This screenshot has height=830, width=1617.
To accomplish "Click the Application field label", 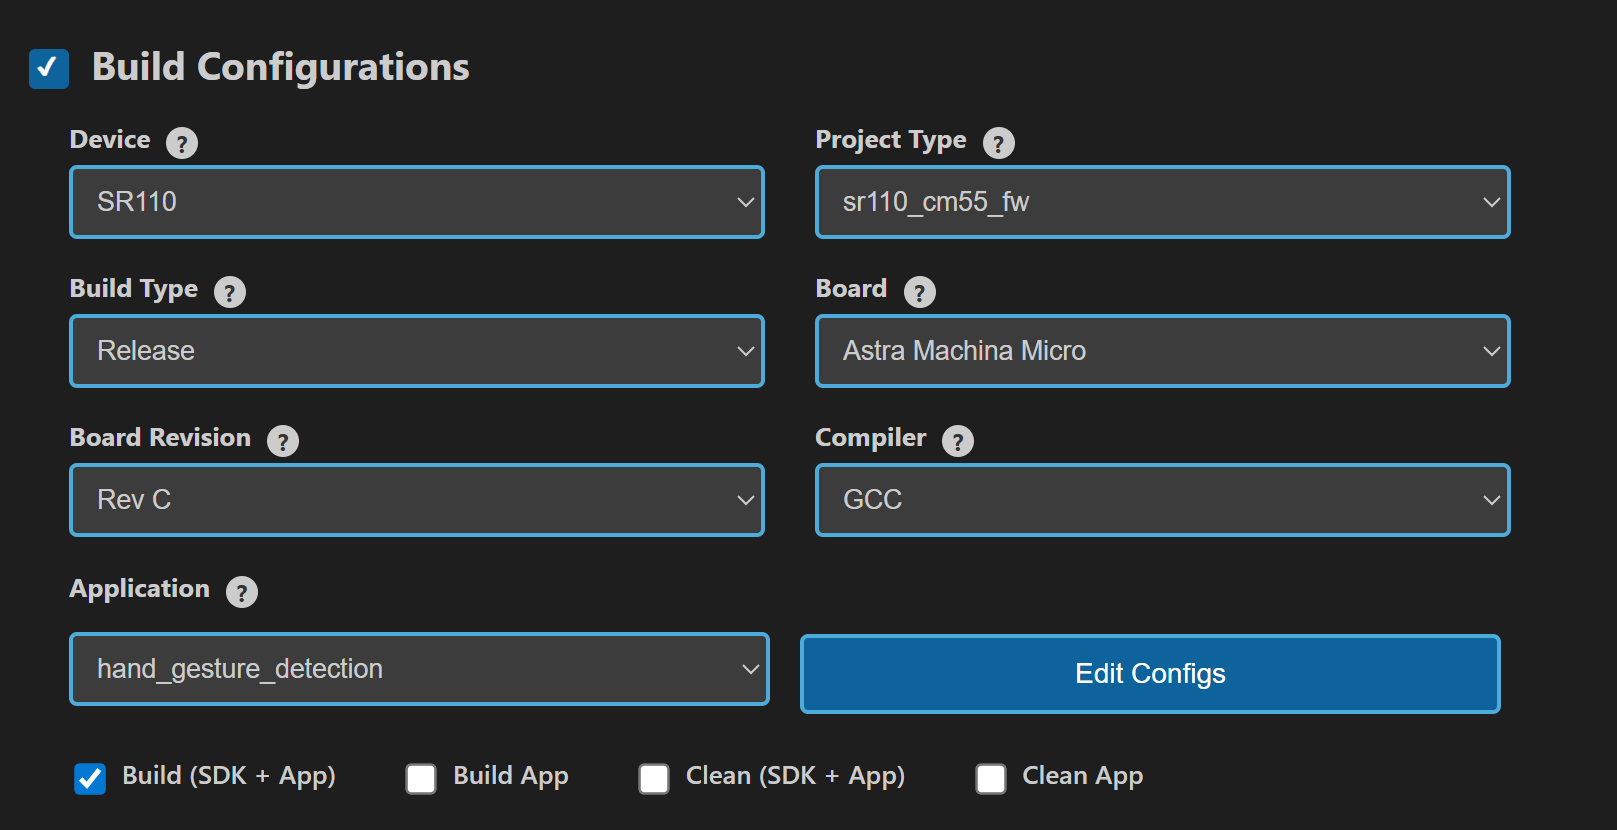I will tap(140, 589).
